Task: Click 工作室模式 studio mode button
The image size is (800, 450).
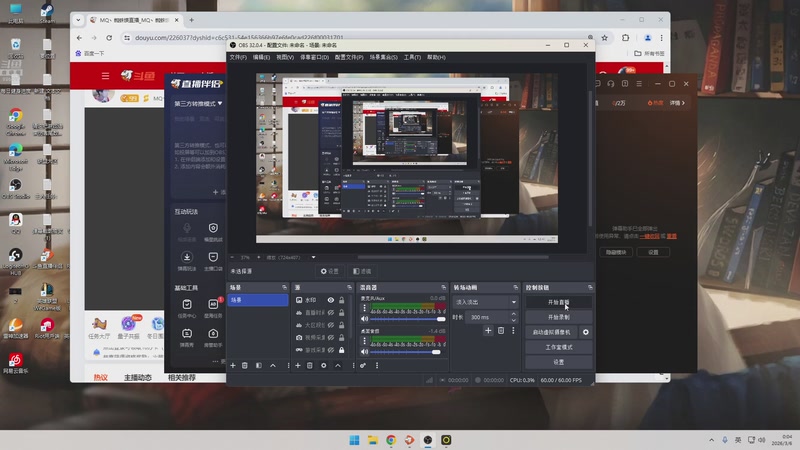Action: point(559,347)
